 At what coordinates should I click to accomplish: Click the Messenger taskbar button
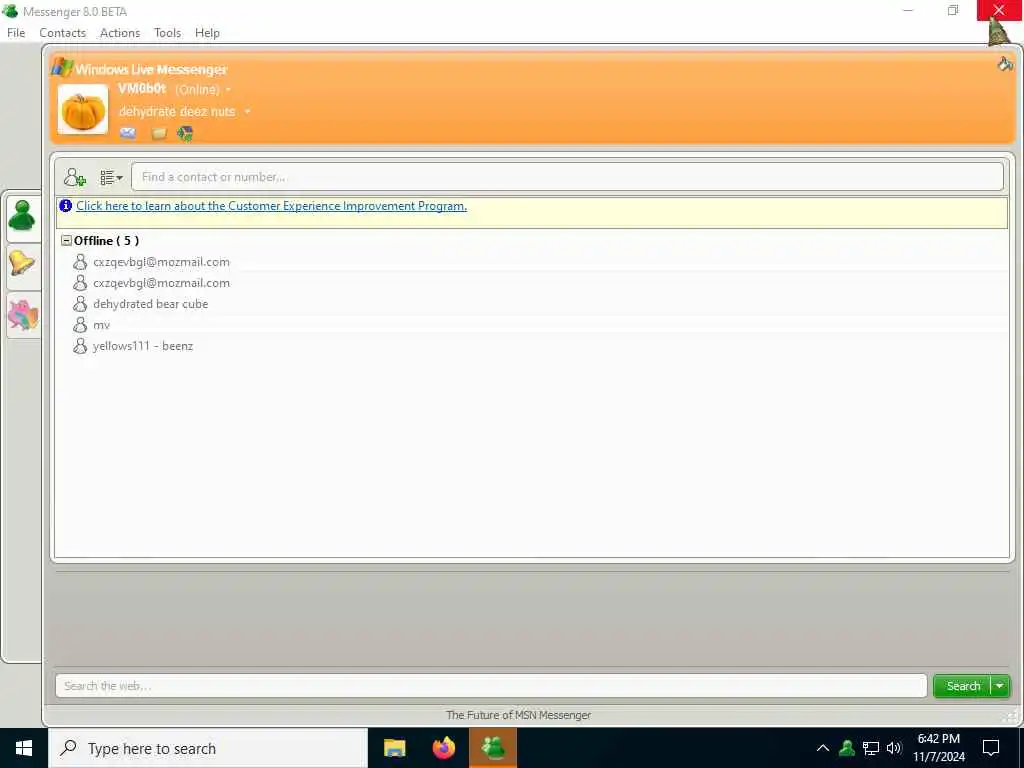(493, 748)
